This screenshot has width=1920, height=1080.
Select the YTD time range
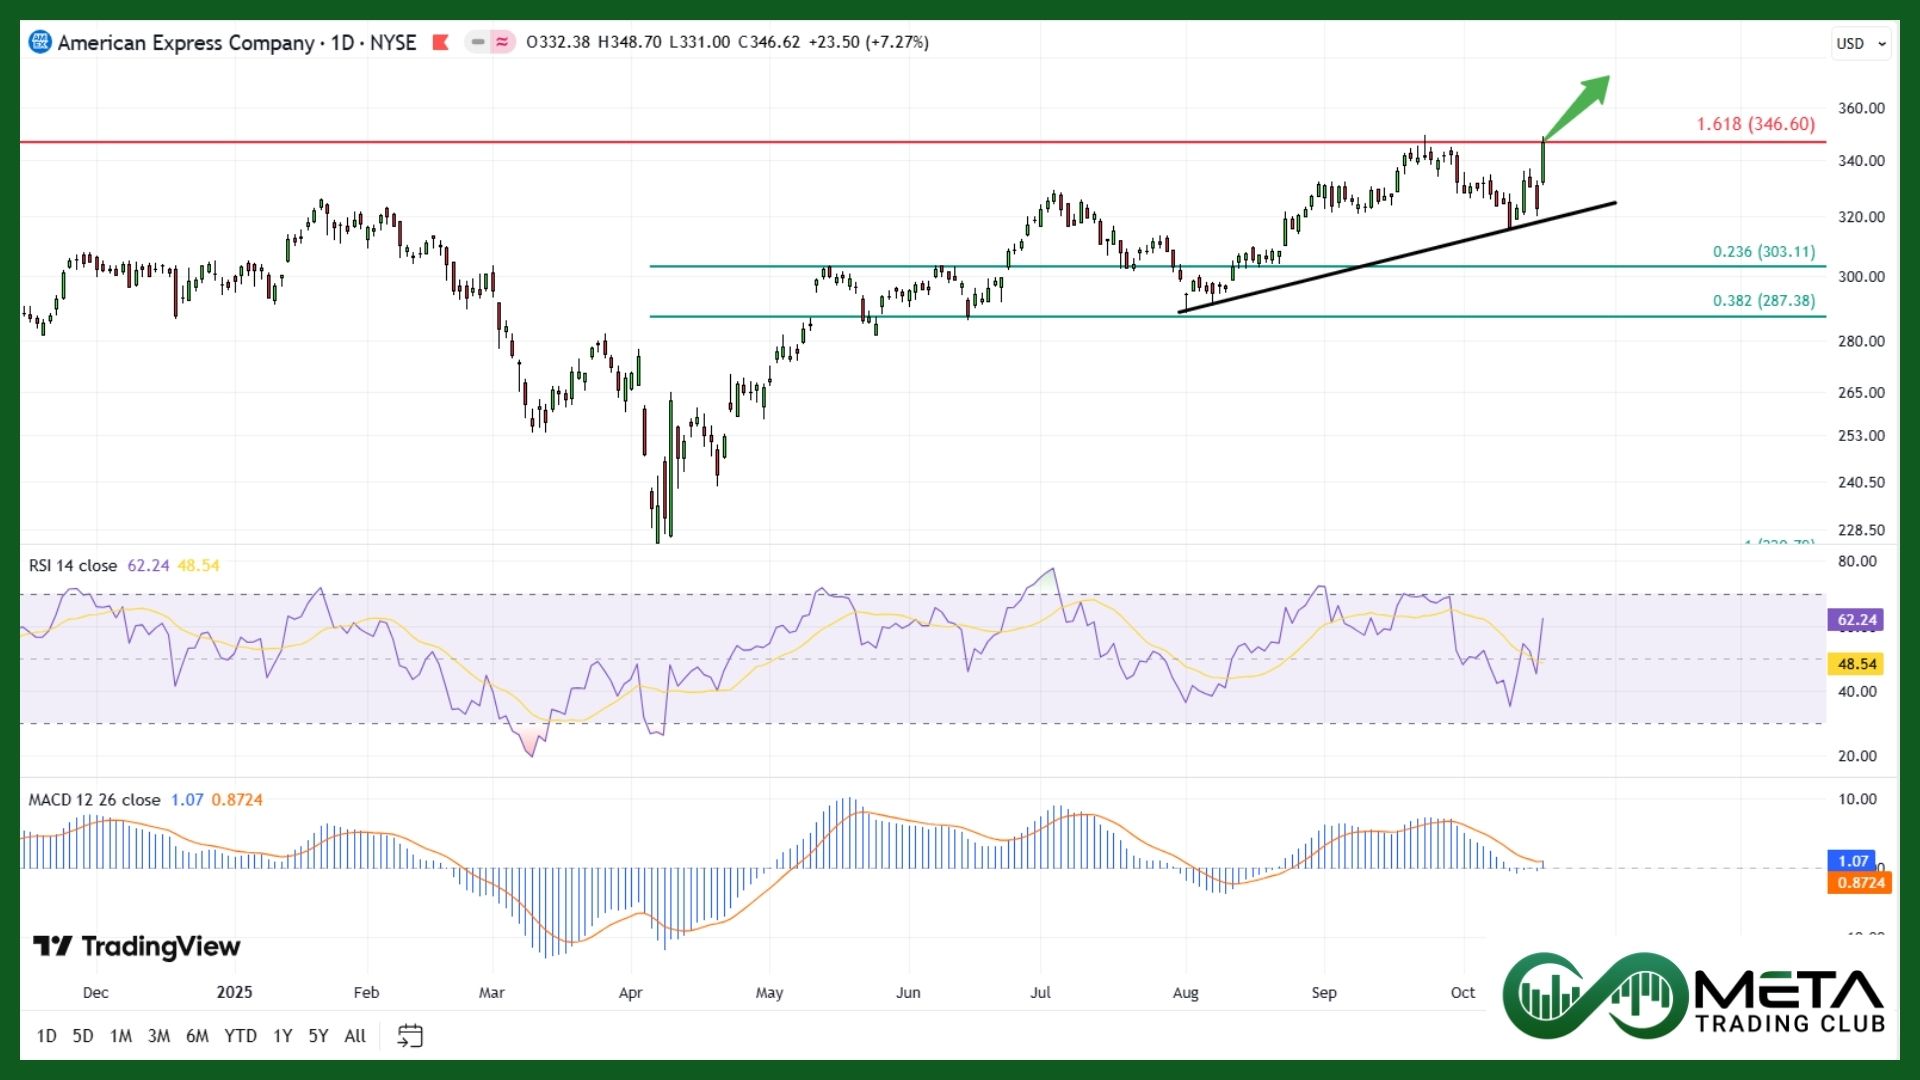(x=240, y=1036)
